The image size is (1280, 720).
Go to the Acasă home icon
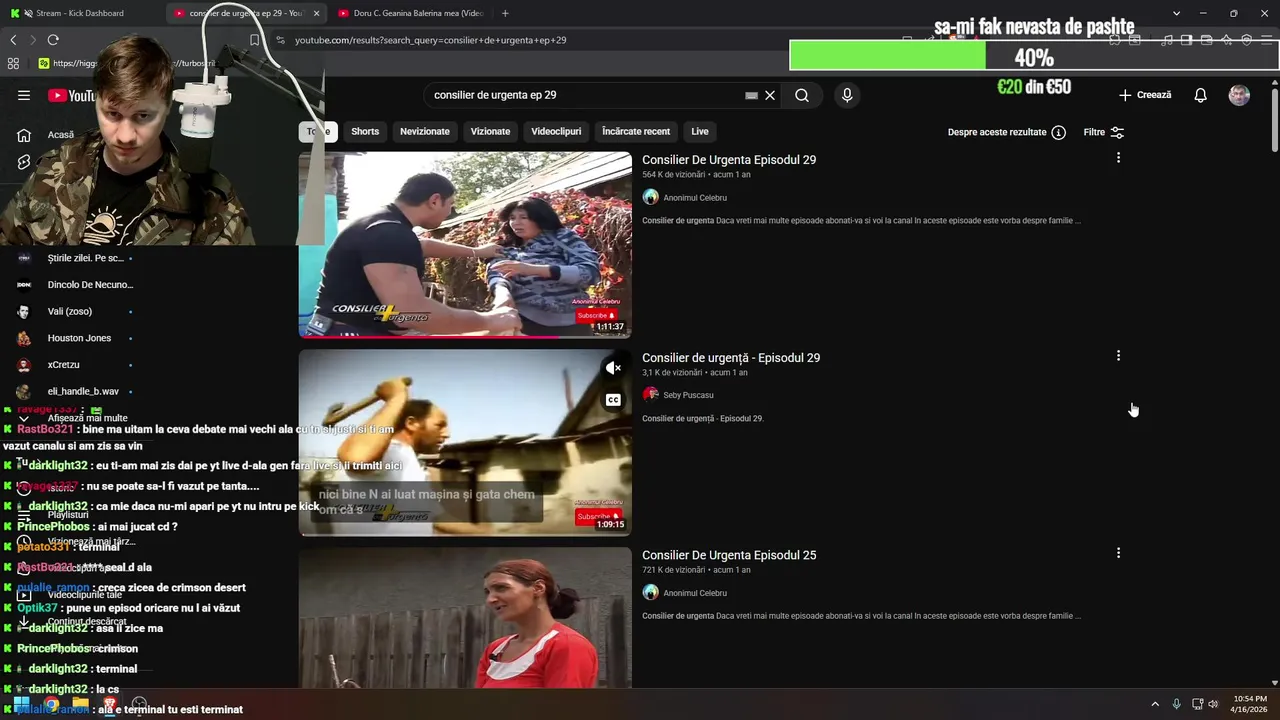24,135
